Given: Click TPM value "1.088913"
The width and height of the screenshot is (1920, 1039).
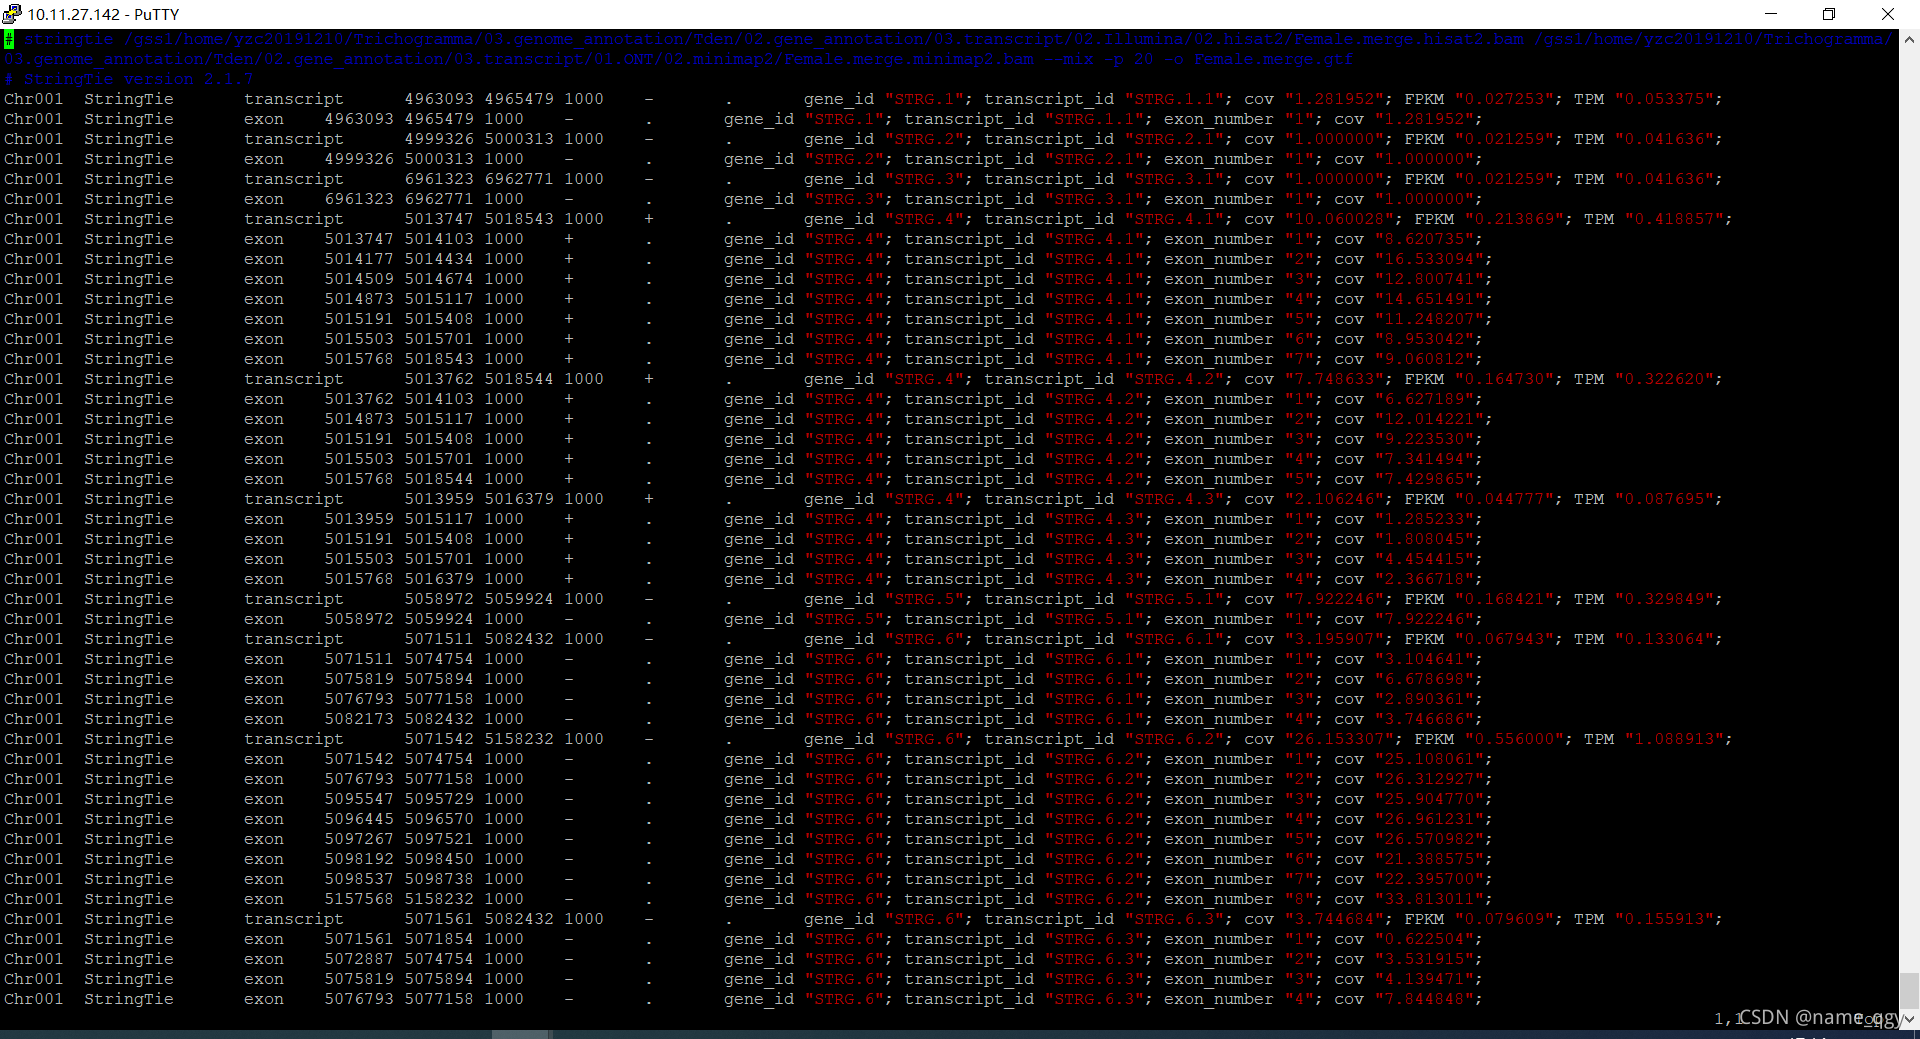Looking at the screenshot, I should click(x=1674, y=739).
